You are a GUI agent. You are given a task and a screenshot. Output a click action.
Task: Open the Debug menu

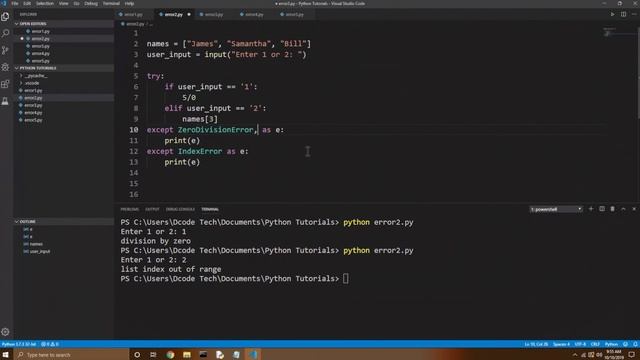(91, 3)
